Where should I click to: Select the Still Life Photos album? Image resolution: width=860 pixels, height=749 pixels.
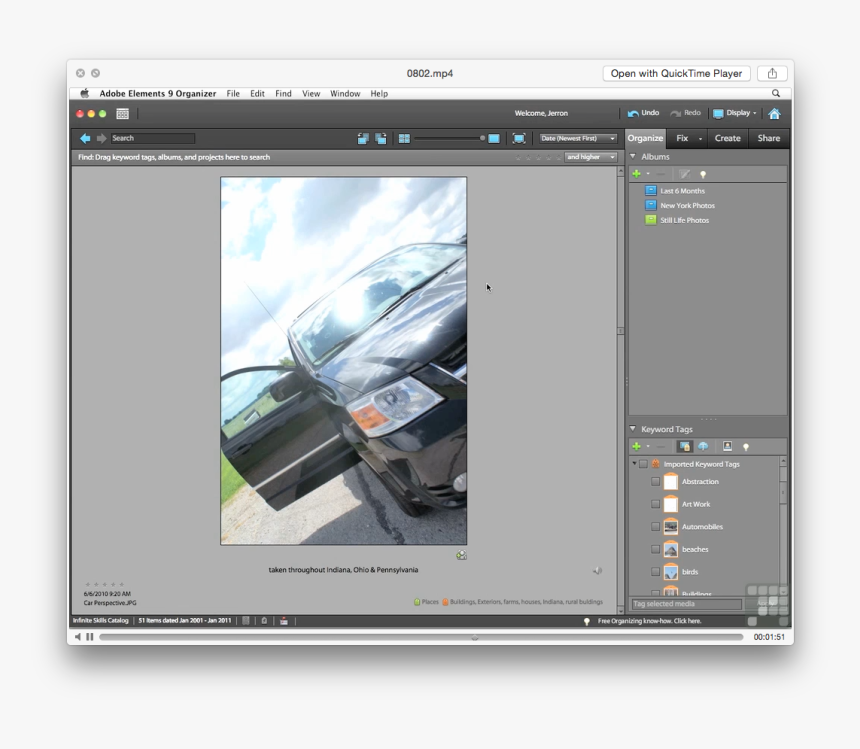pyautogui.click(x=684, y=220)
